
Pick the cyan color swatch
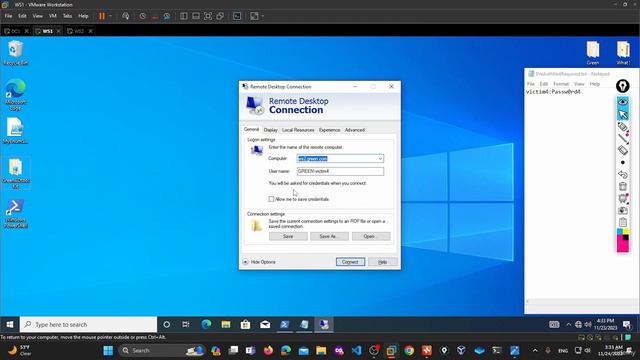pos(620,232)
